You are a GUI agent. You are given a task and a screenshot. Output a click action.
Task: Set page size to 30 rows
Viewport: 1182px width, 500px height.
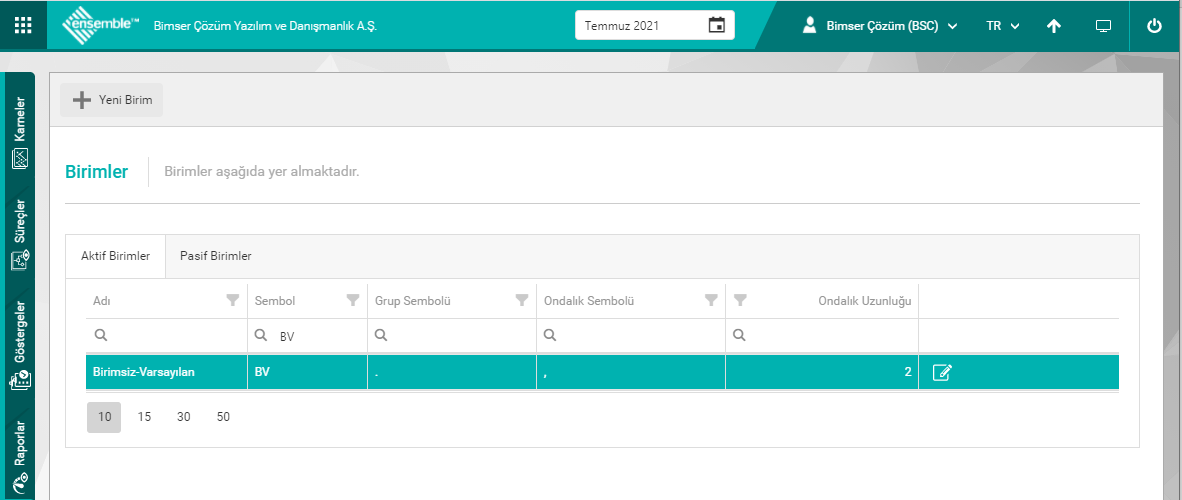pos(183,417)
